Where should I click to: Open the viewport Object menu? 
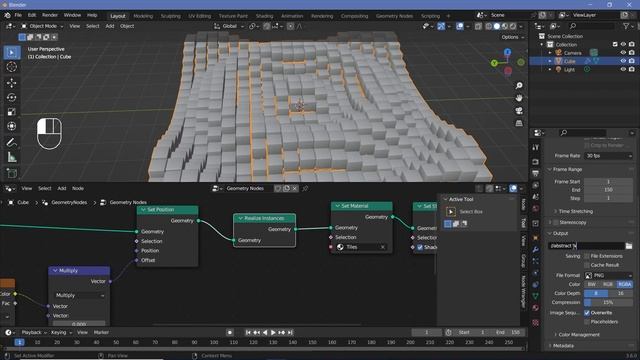coord(127,26)
